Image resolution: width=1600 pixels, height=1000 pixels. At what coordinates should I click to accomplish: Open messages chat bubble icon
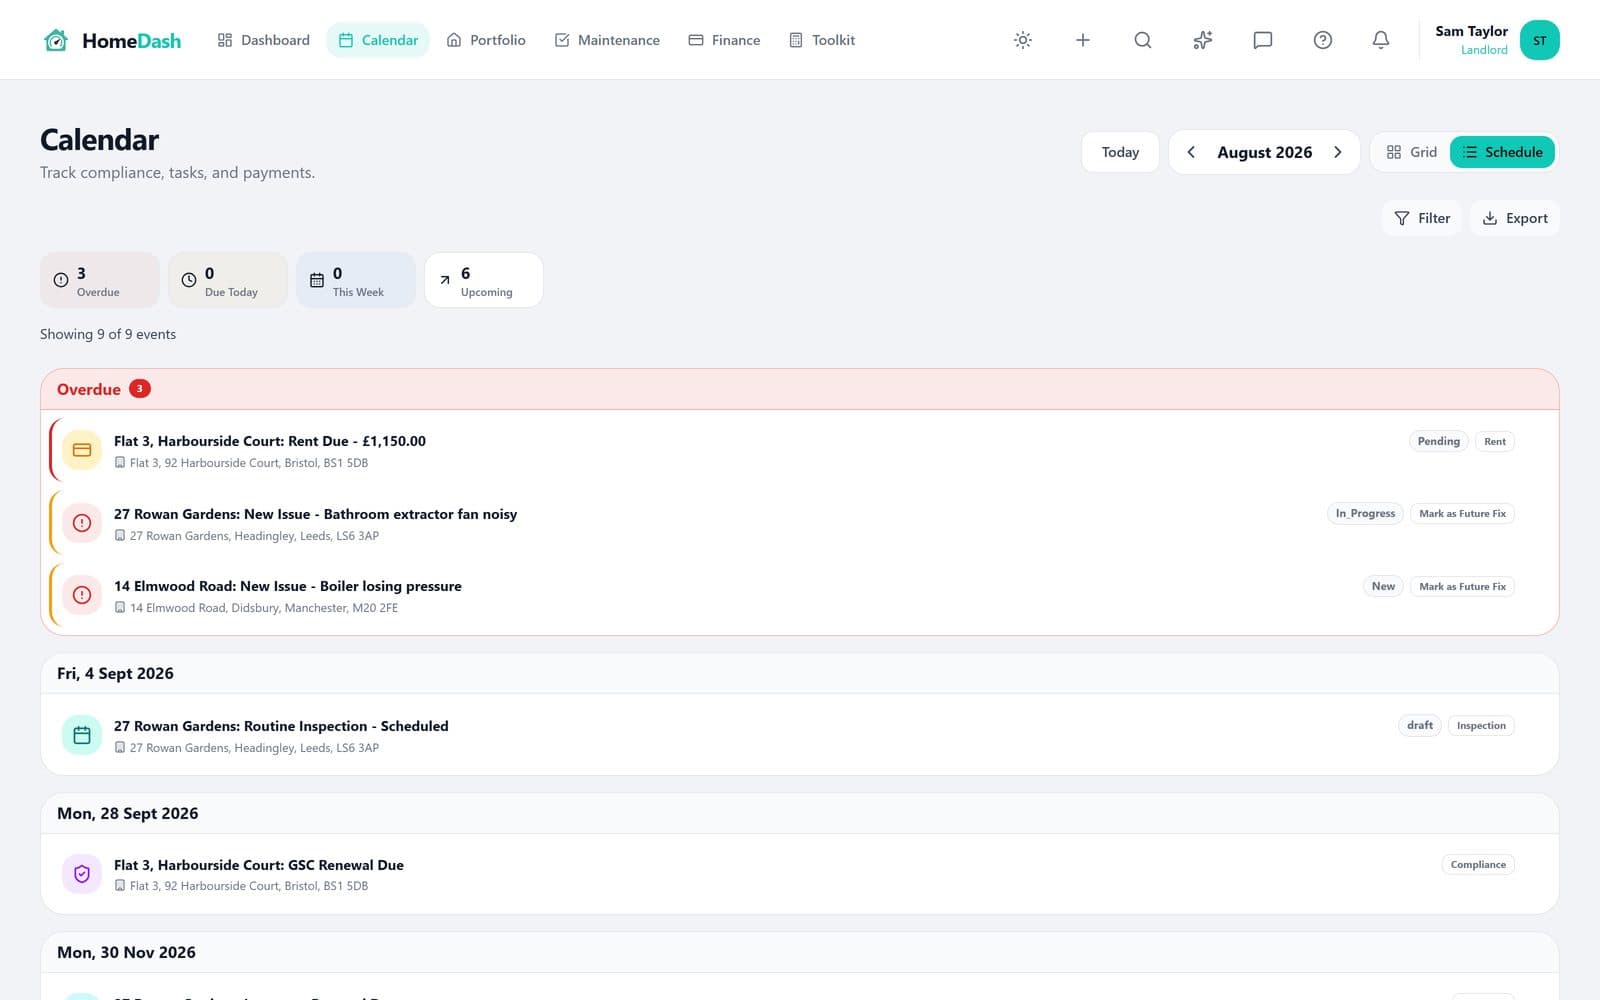pos(1262,40)
